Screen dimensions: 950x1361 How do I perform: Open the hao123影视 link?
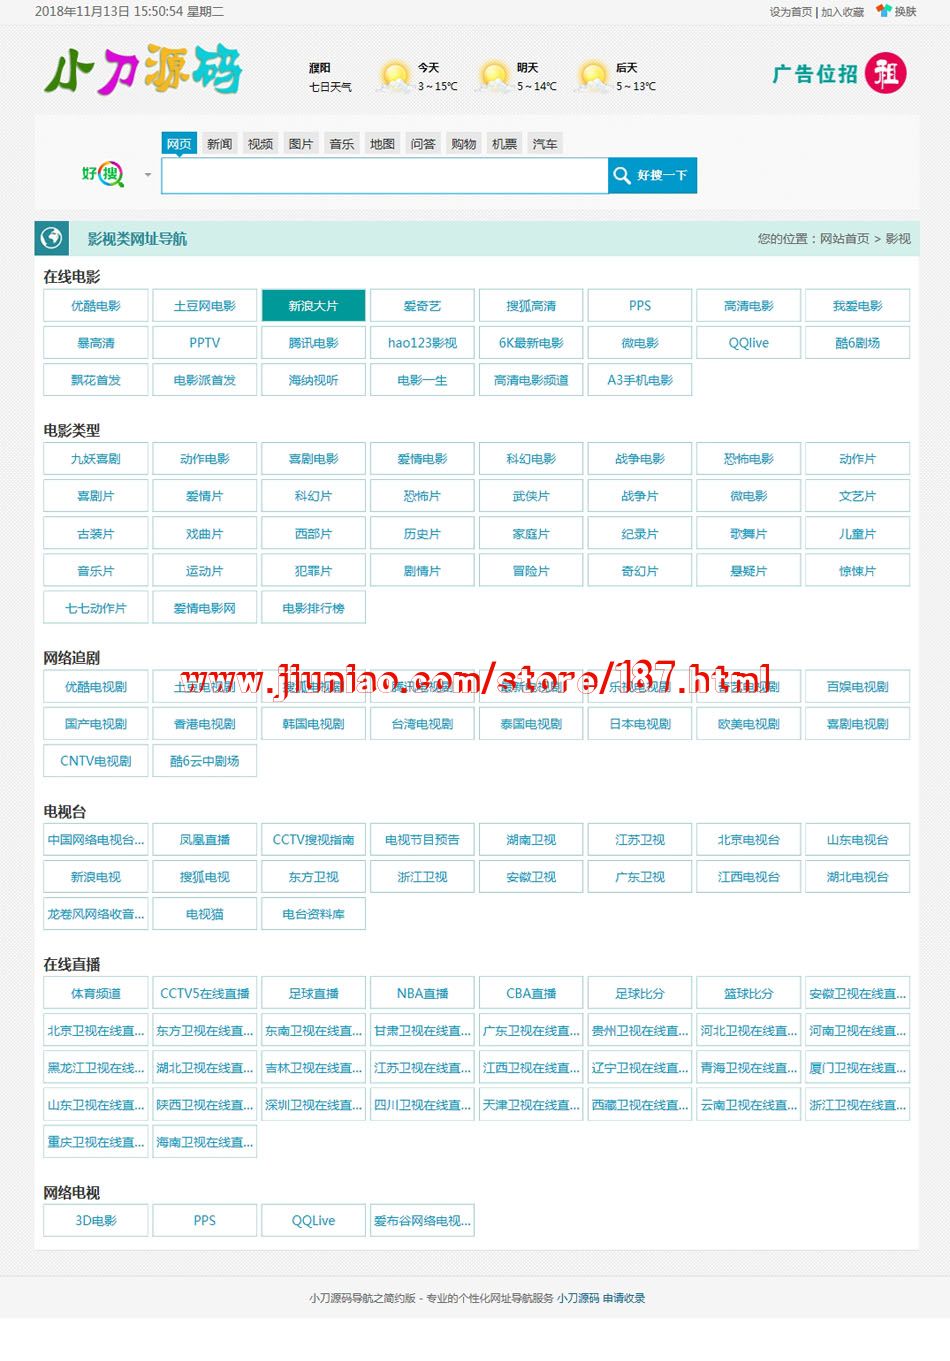pyautogui.click(x=422, y=343)
